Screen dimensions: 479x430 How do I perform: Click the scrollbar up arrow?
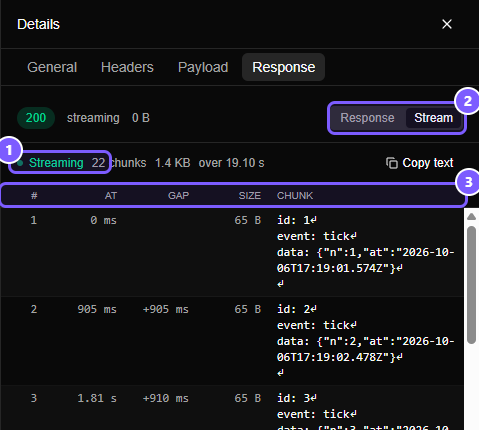click(471, 217)
